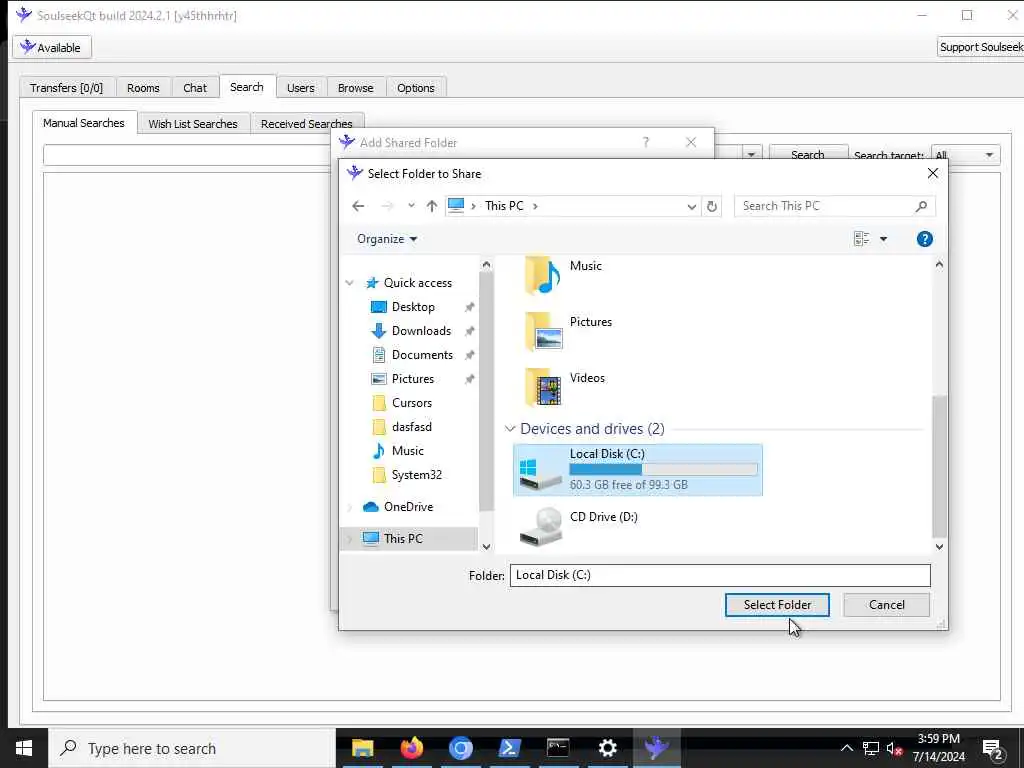Viewport: 1024px width, 768px height.
Task: Switch to the Options tab
Action: (415, 88)
